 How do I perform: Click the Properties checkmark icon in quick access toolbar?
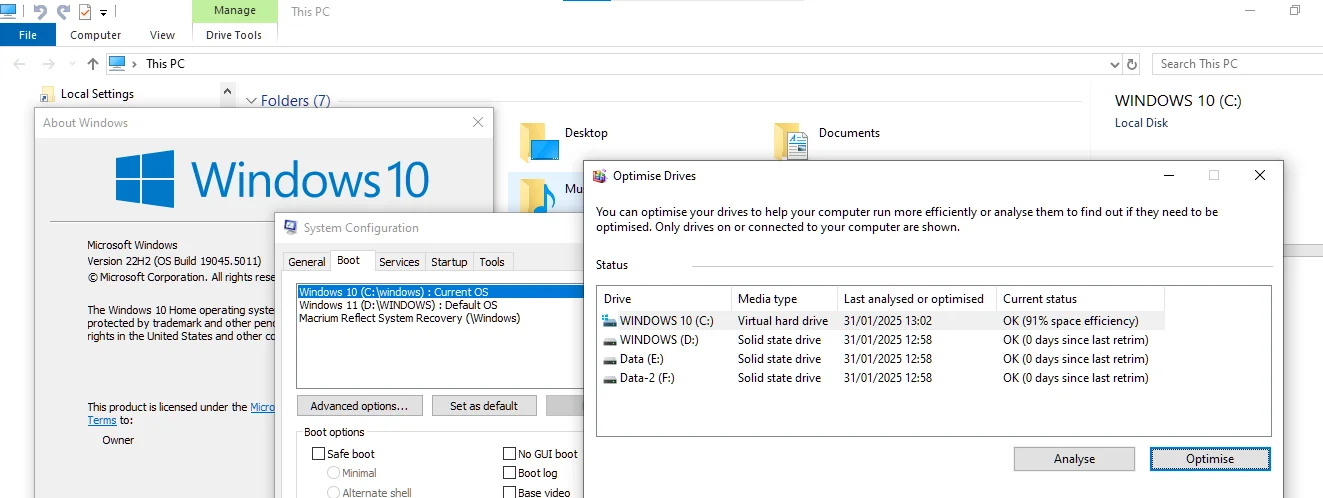point(85,11)
